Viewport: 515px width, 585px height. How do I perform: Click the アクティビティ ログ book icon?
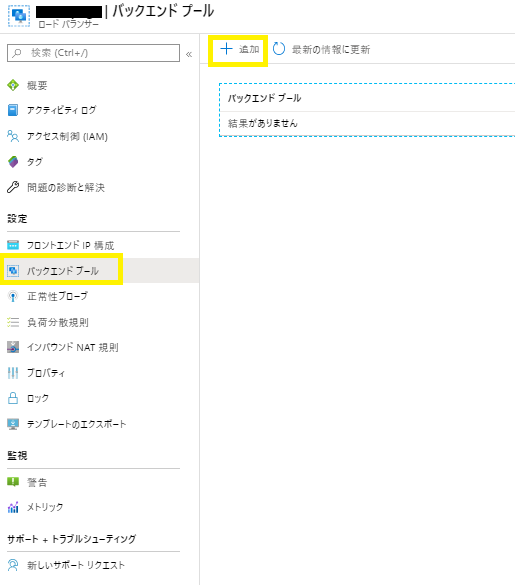coord(13,110)
